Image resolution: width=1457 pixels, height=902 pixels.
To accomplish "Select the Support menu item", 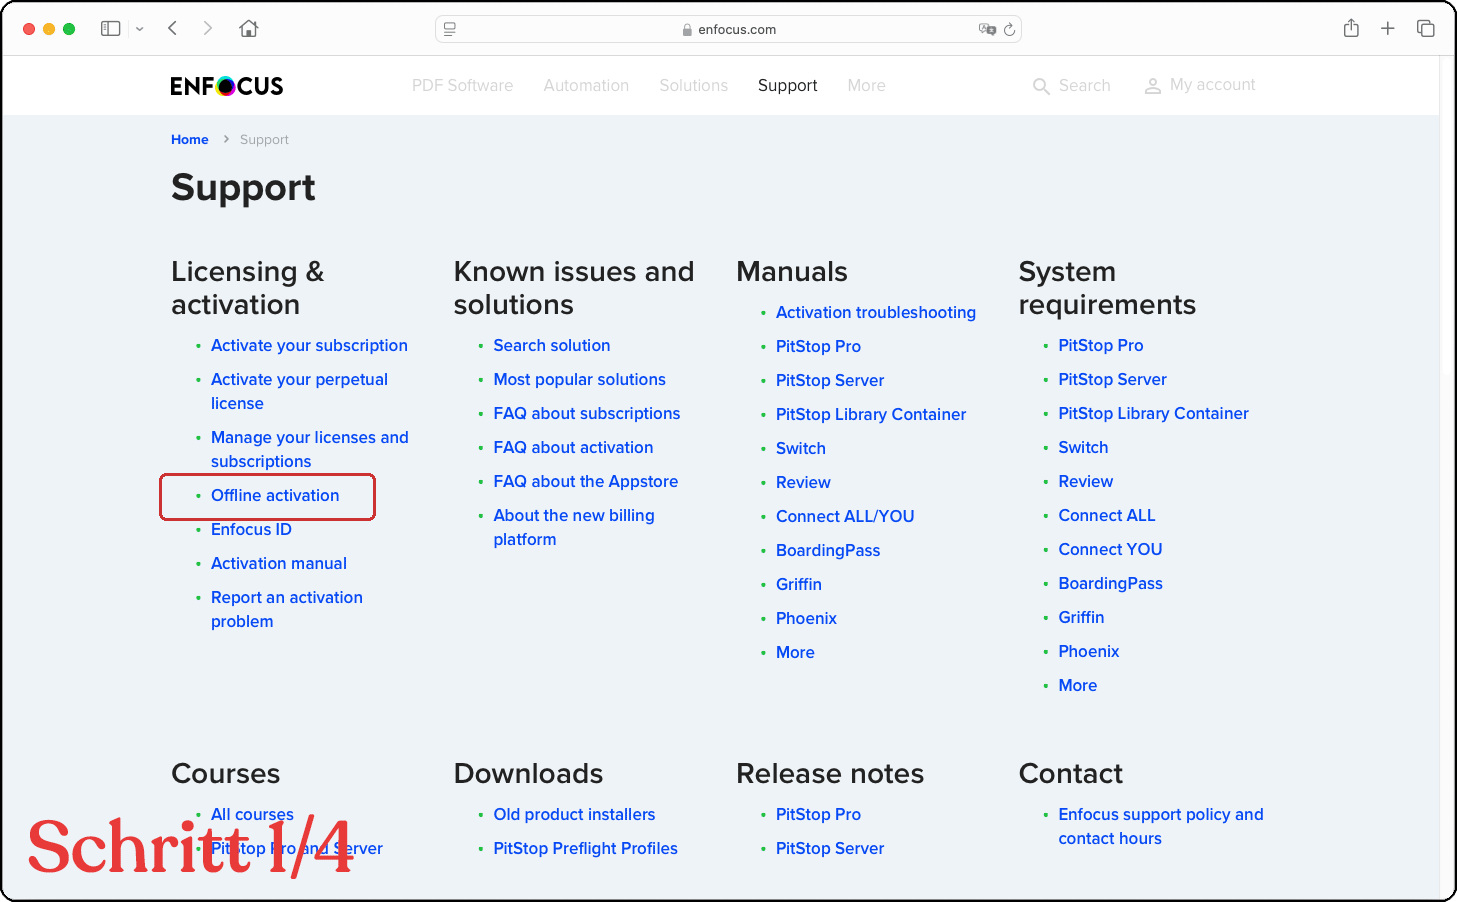I will [x=787, y=86].
